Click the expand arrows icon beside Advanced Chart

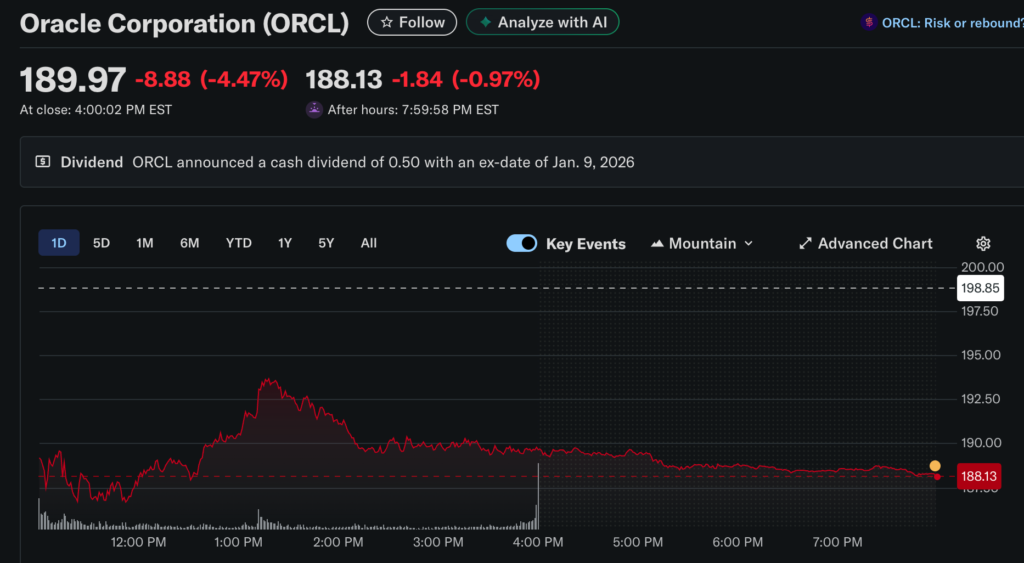[805, 244]
